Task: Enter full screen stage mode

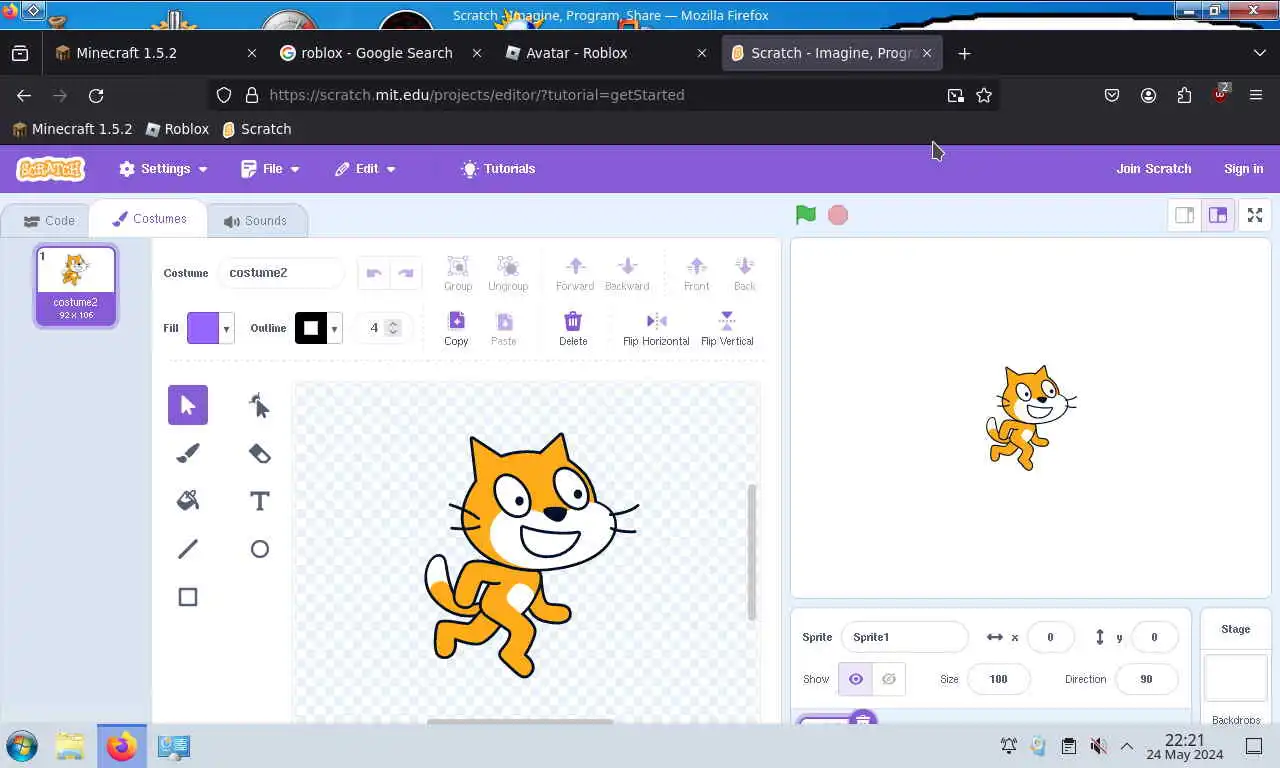Action: tap(1255, 215)
